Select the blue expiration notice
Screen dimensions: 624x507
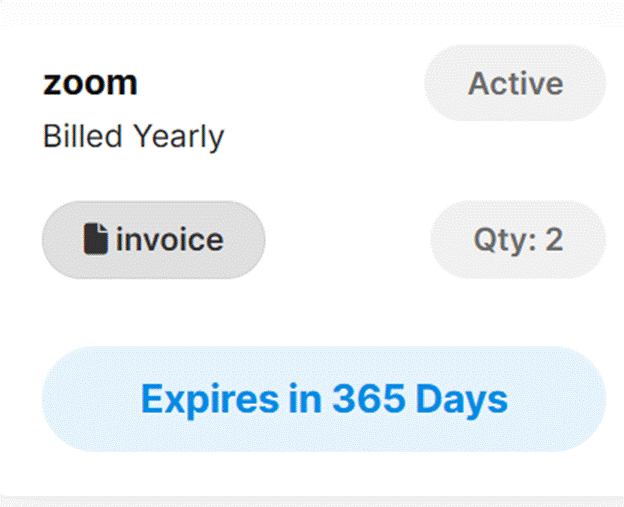click(x=323, y=399)
